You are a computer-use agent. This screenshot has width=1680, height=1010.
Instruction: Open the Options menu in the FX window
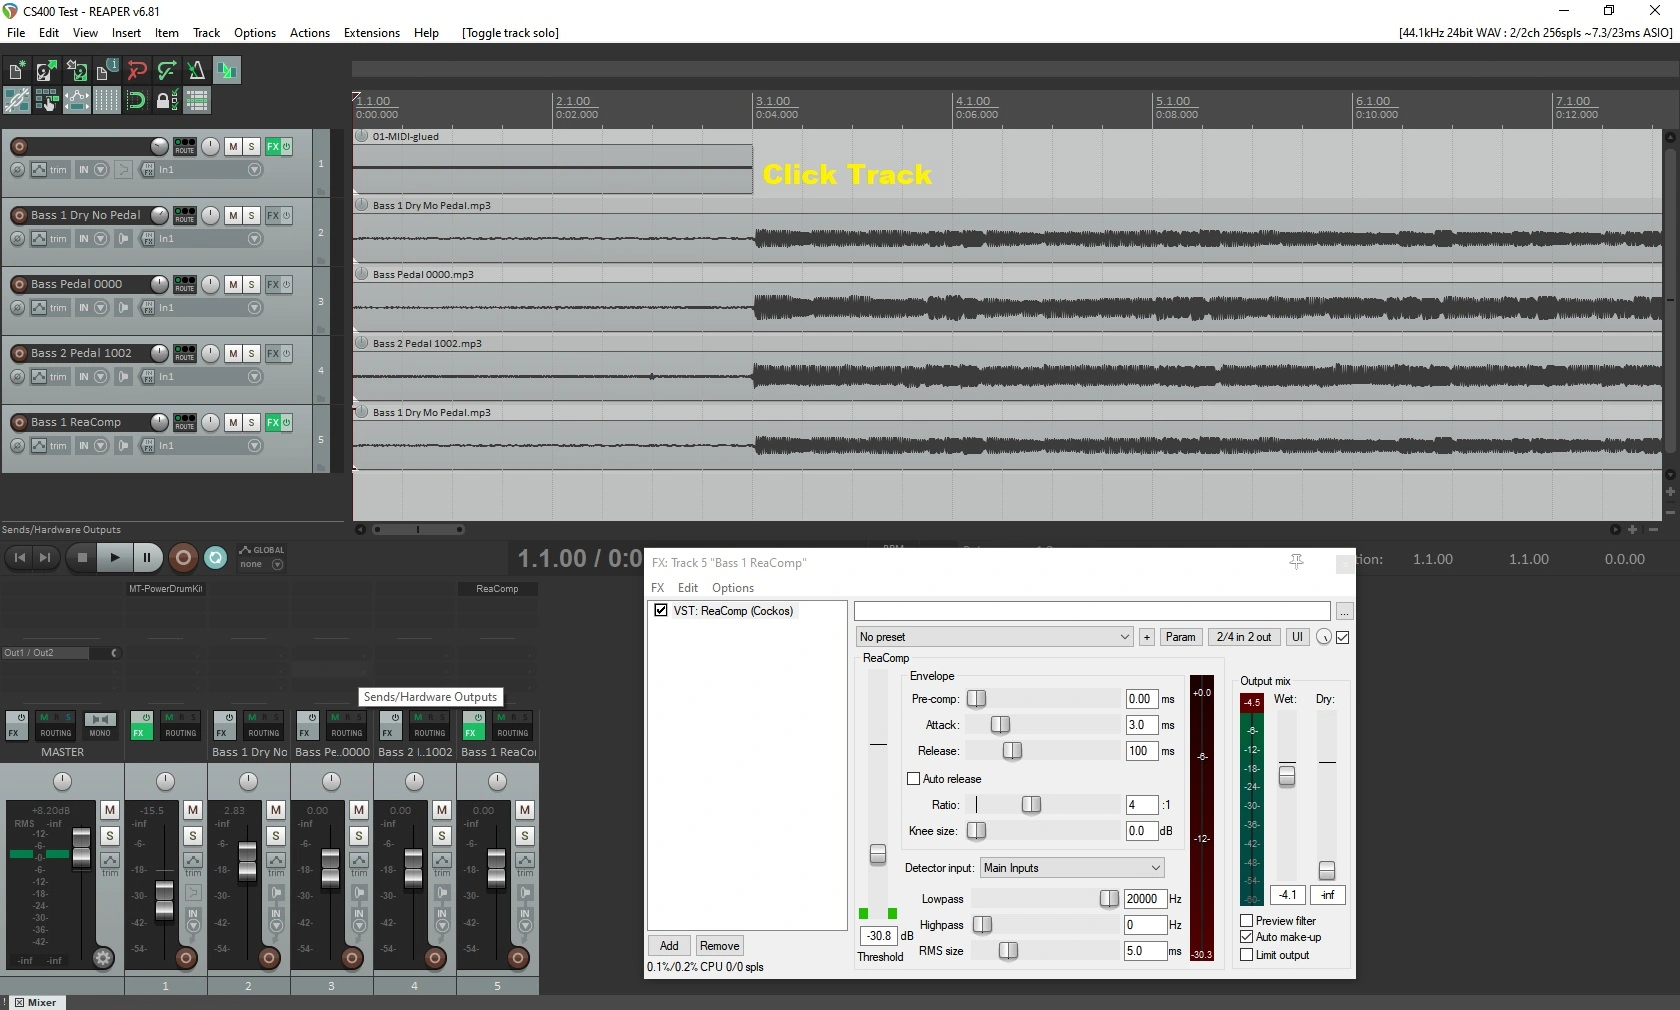(733, 588)
